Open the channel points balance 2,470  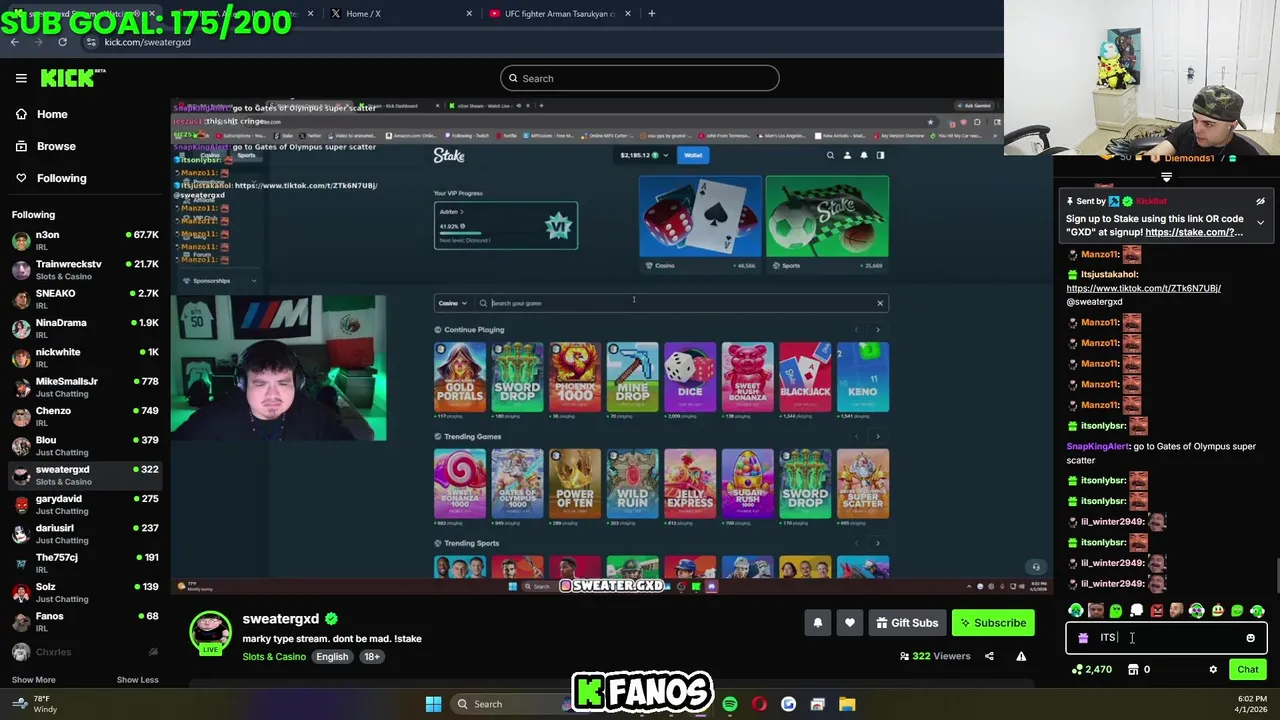tap(1091, 670)
